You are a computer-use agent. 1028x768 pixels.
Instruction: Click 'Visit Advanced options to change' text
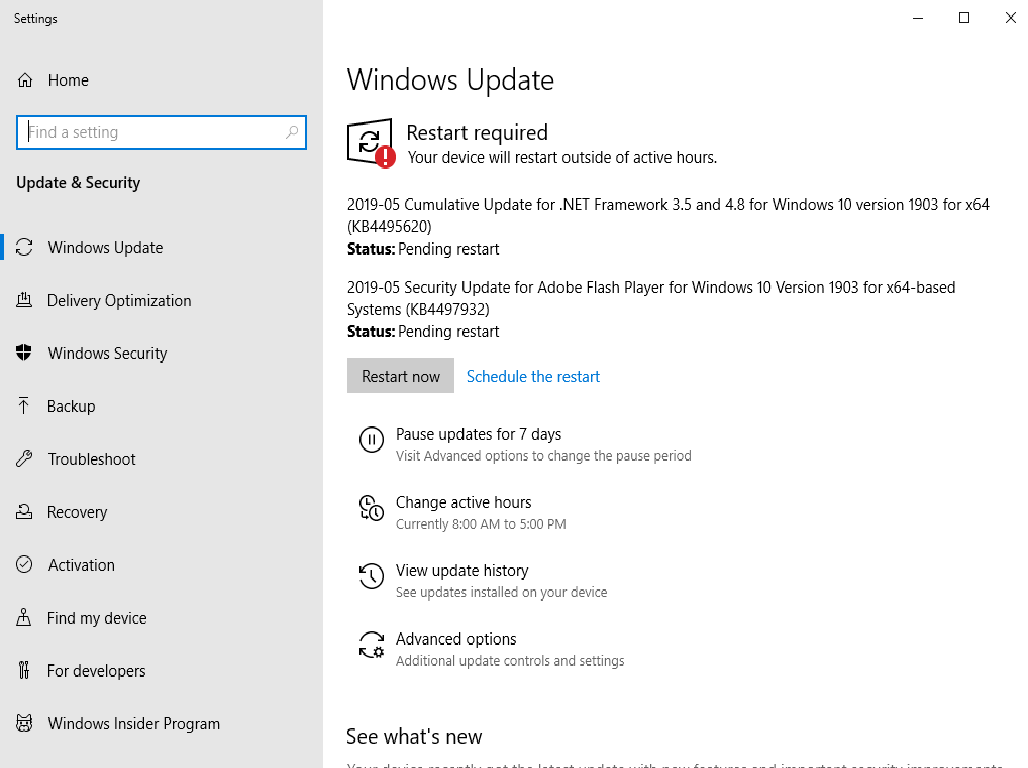(544, 456)
